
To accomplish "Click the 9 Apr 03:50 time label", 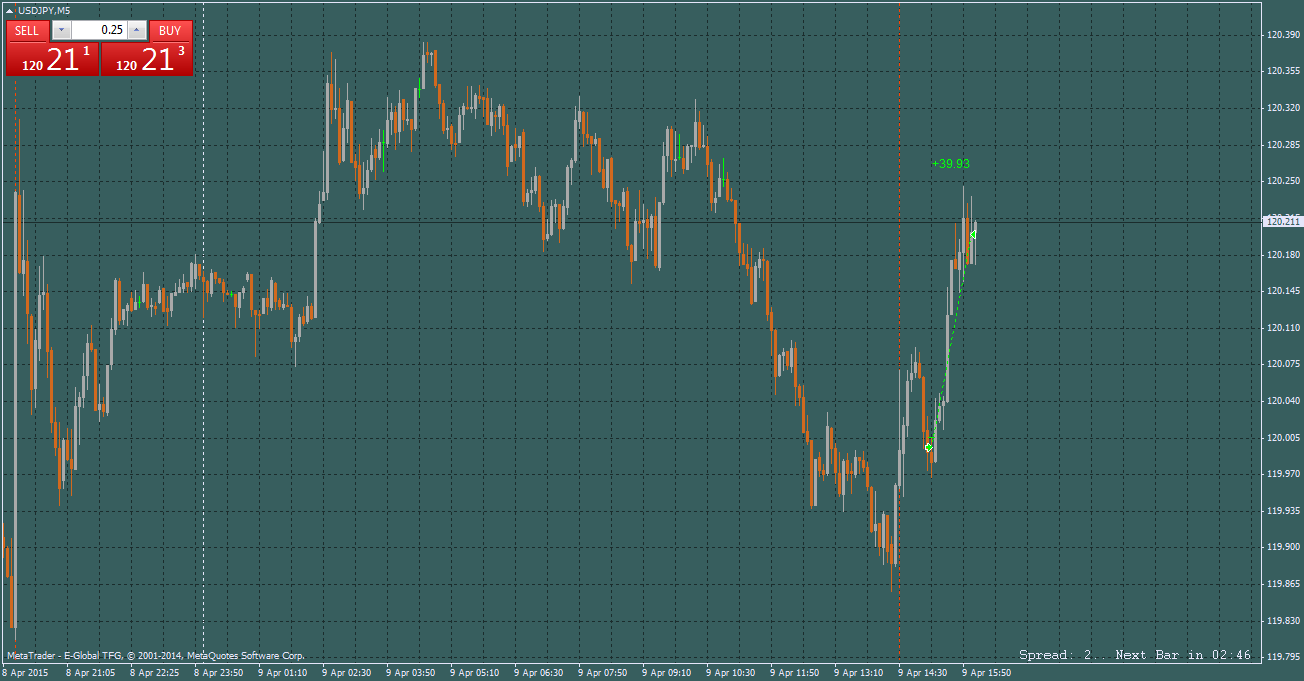I will 410,673.
